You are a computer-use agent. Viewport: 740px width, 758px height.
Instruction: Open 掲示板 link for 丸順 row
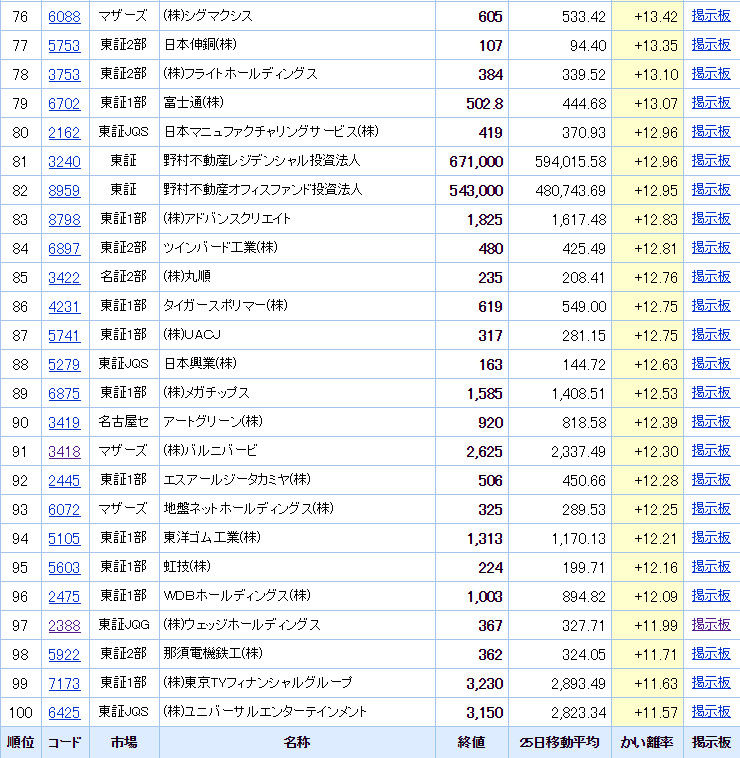[711, 277]
